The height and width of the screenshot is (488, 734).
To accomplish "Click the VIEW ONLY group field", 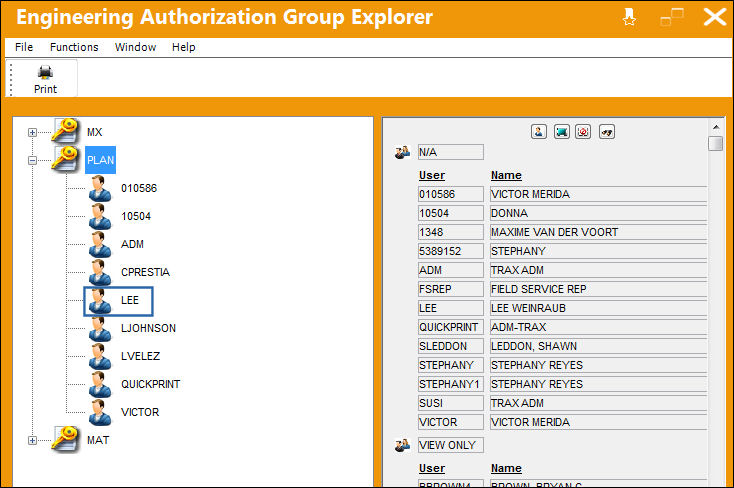I will (451, 445).
